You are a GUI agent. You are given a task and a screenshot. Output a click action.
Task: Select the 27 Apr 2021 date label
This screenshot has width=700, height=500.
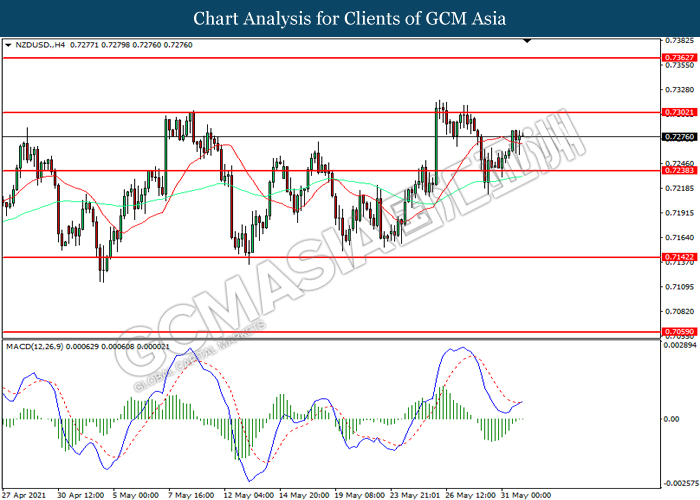tap(26, 494)
